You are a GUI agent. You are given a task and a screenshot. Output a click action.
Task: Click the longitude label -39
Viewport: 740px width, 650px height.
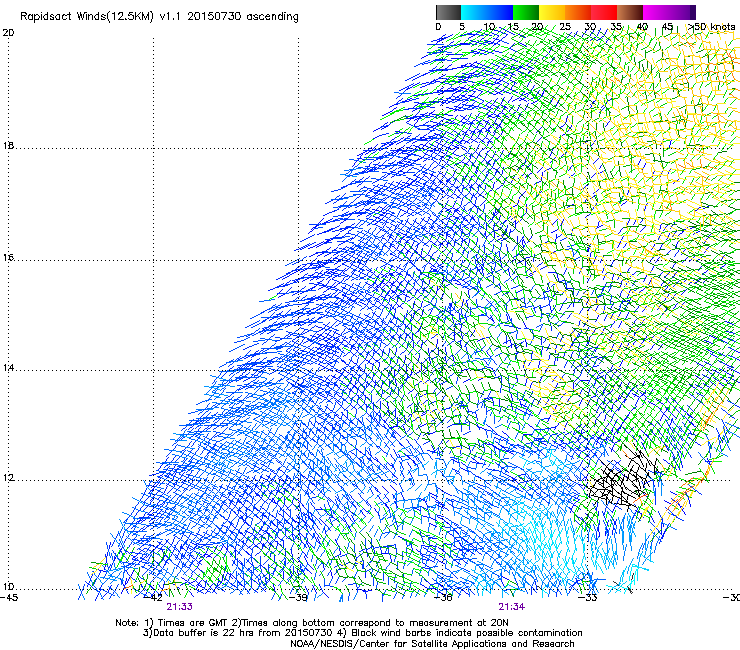[x=298, y=598]
